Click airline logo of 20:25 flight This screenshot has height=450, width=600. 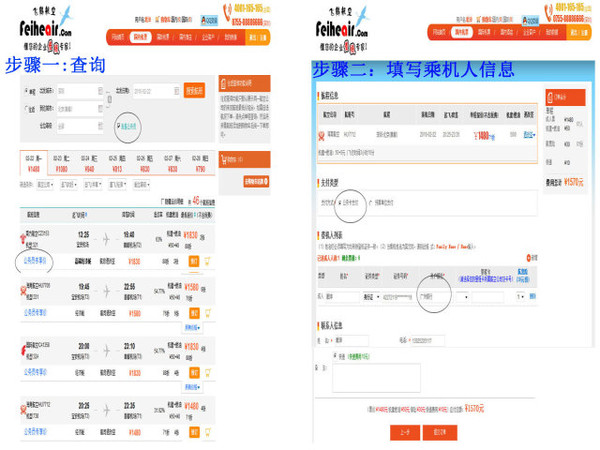pos(23,410)
